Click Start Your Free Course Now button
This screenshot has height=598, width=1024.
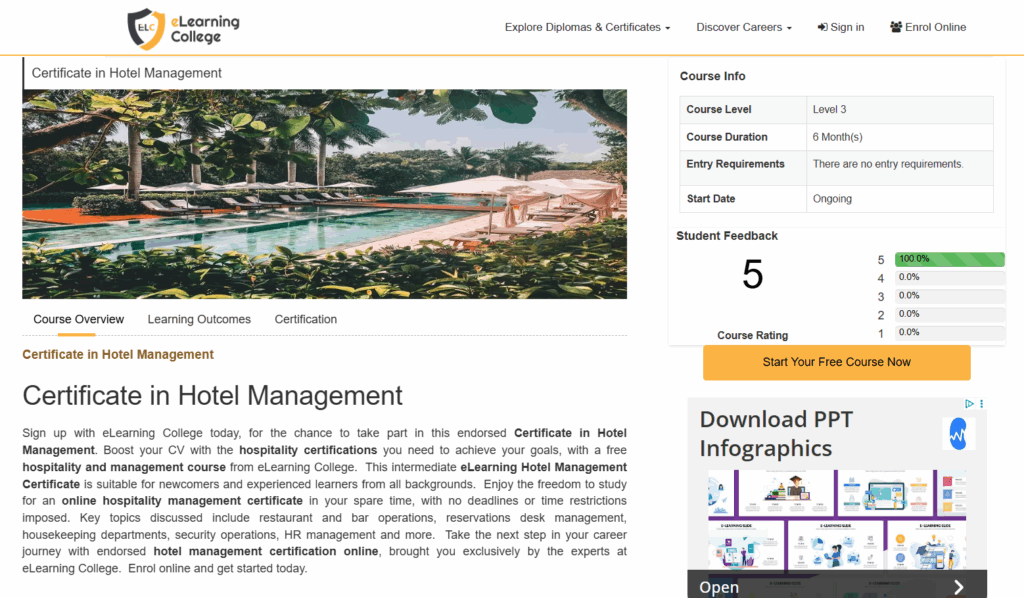837,362
